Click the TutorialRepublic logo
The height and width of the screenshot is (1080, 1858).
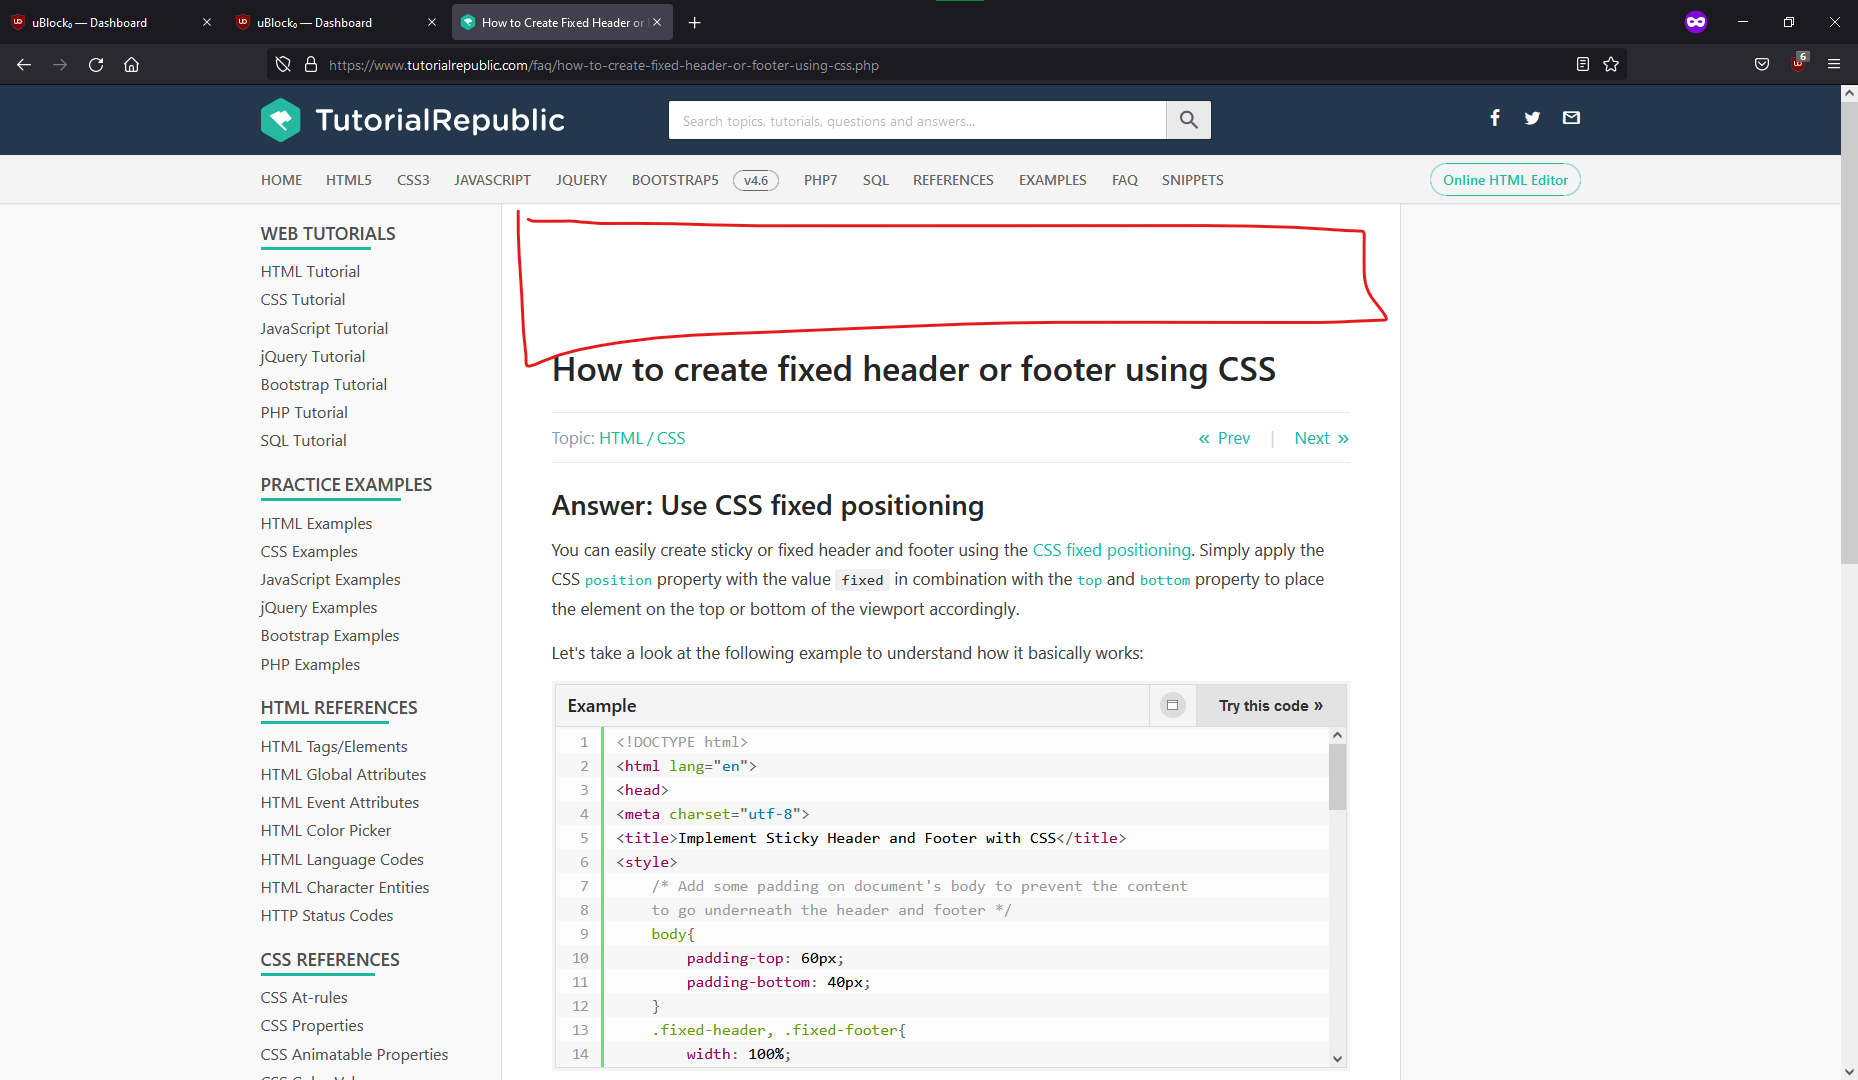(412, 120)
